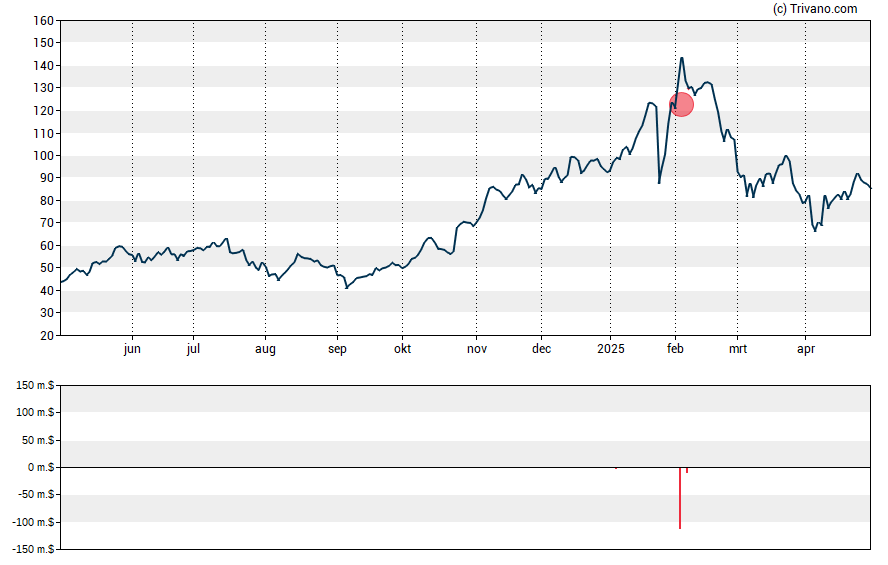Viewport: 888px width, 565px height.
Task: Click the "40" price axis value
Action: coord(47,290)
